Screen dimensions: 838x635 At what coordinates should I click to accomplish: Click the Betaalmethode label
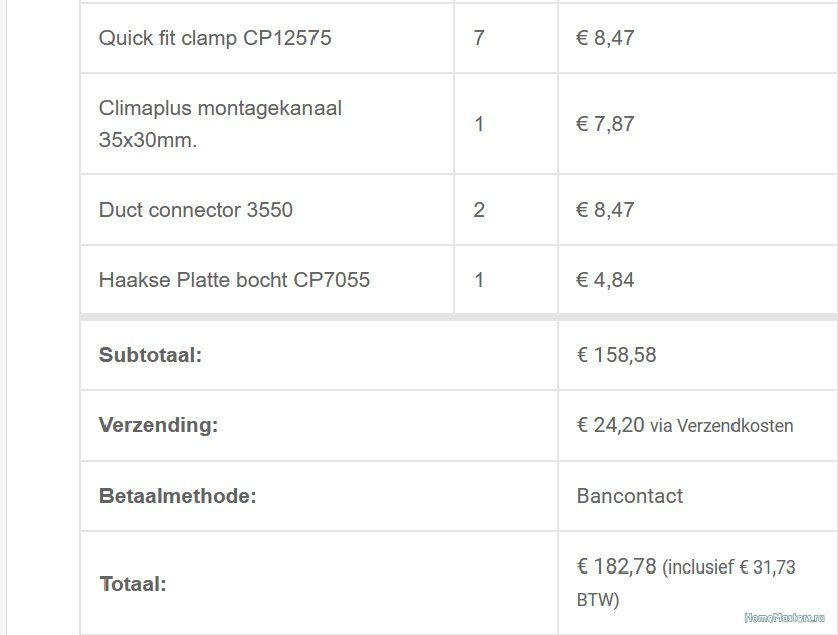click(x=177, y=496)
